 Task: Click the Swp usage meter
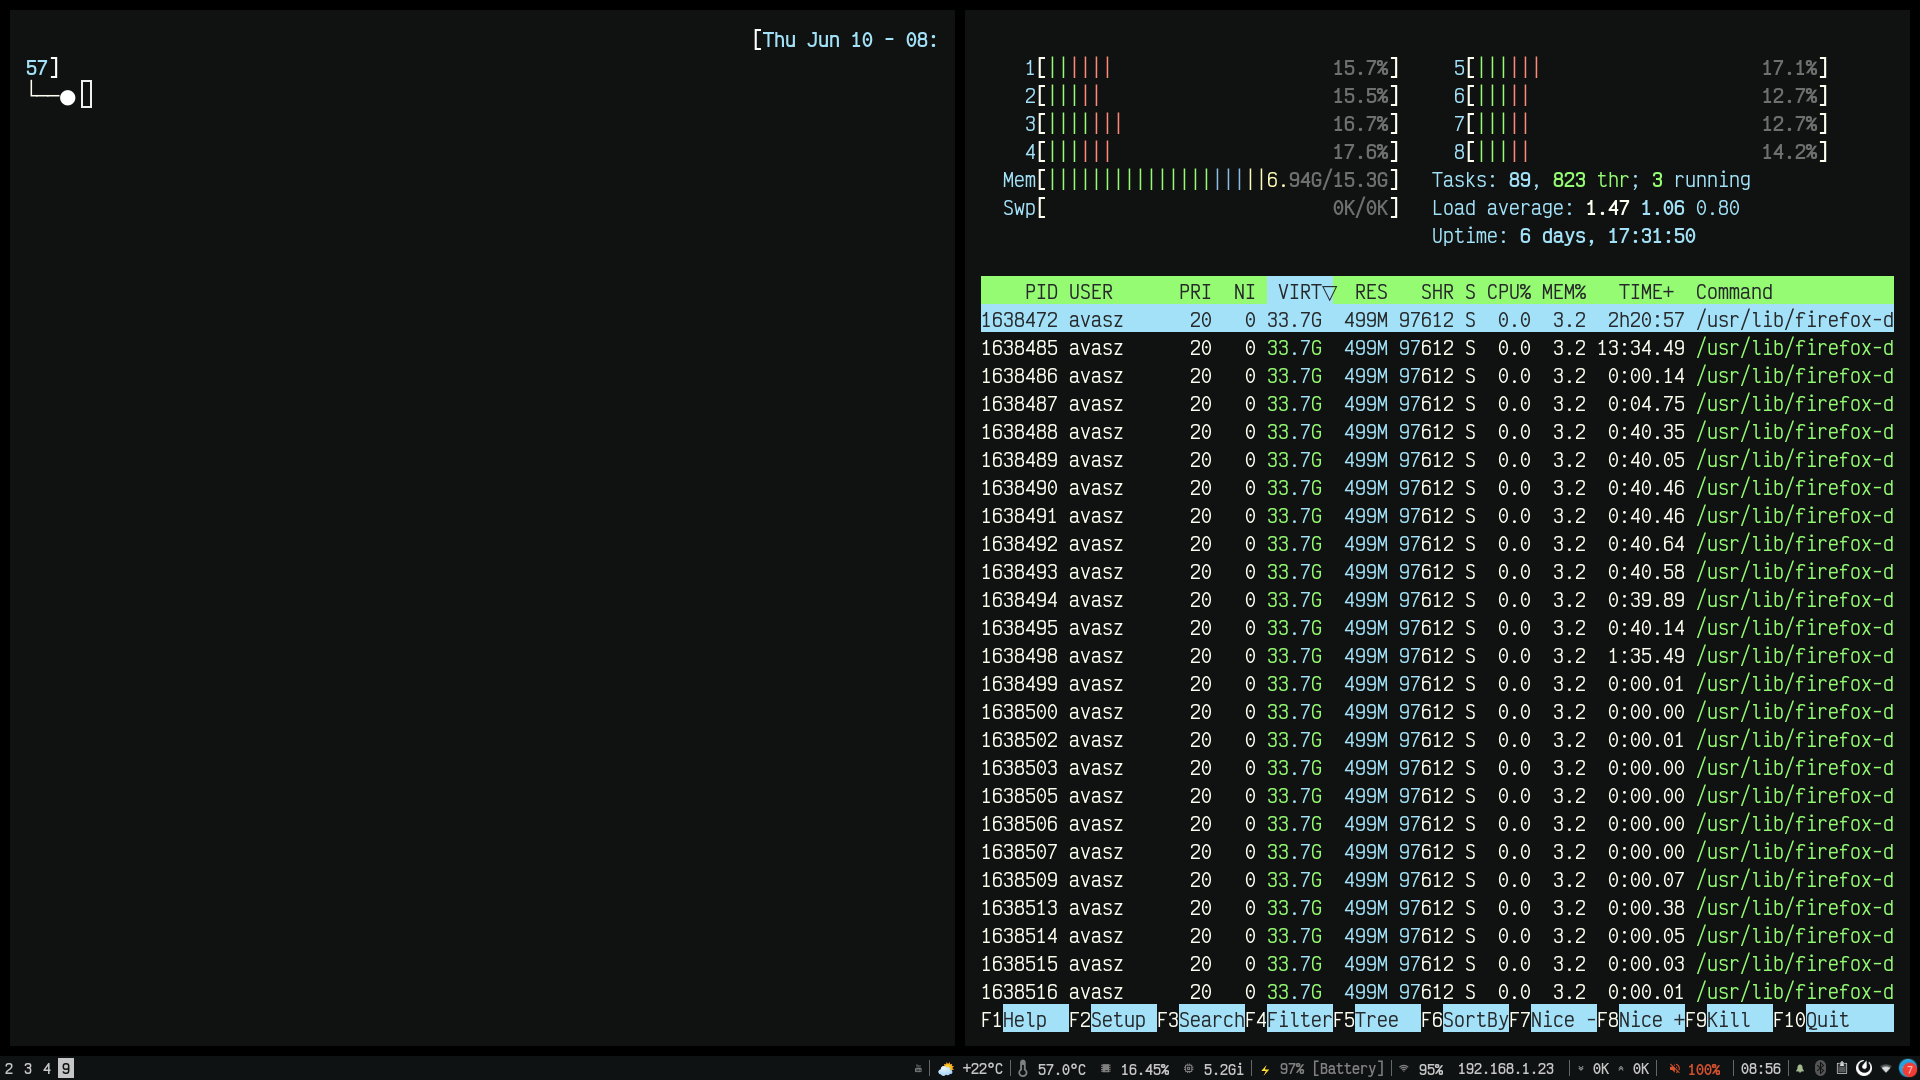(x=1200, y=208)
